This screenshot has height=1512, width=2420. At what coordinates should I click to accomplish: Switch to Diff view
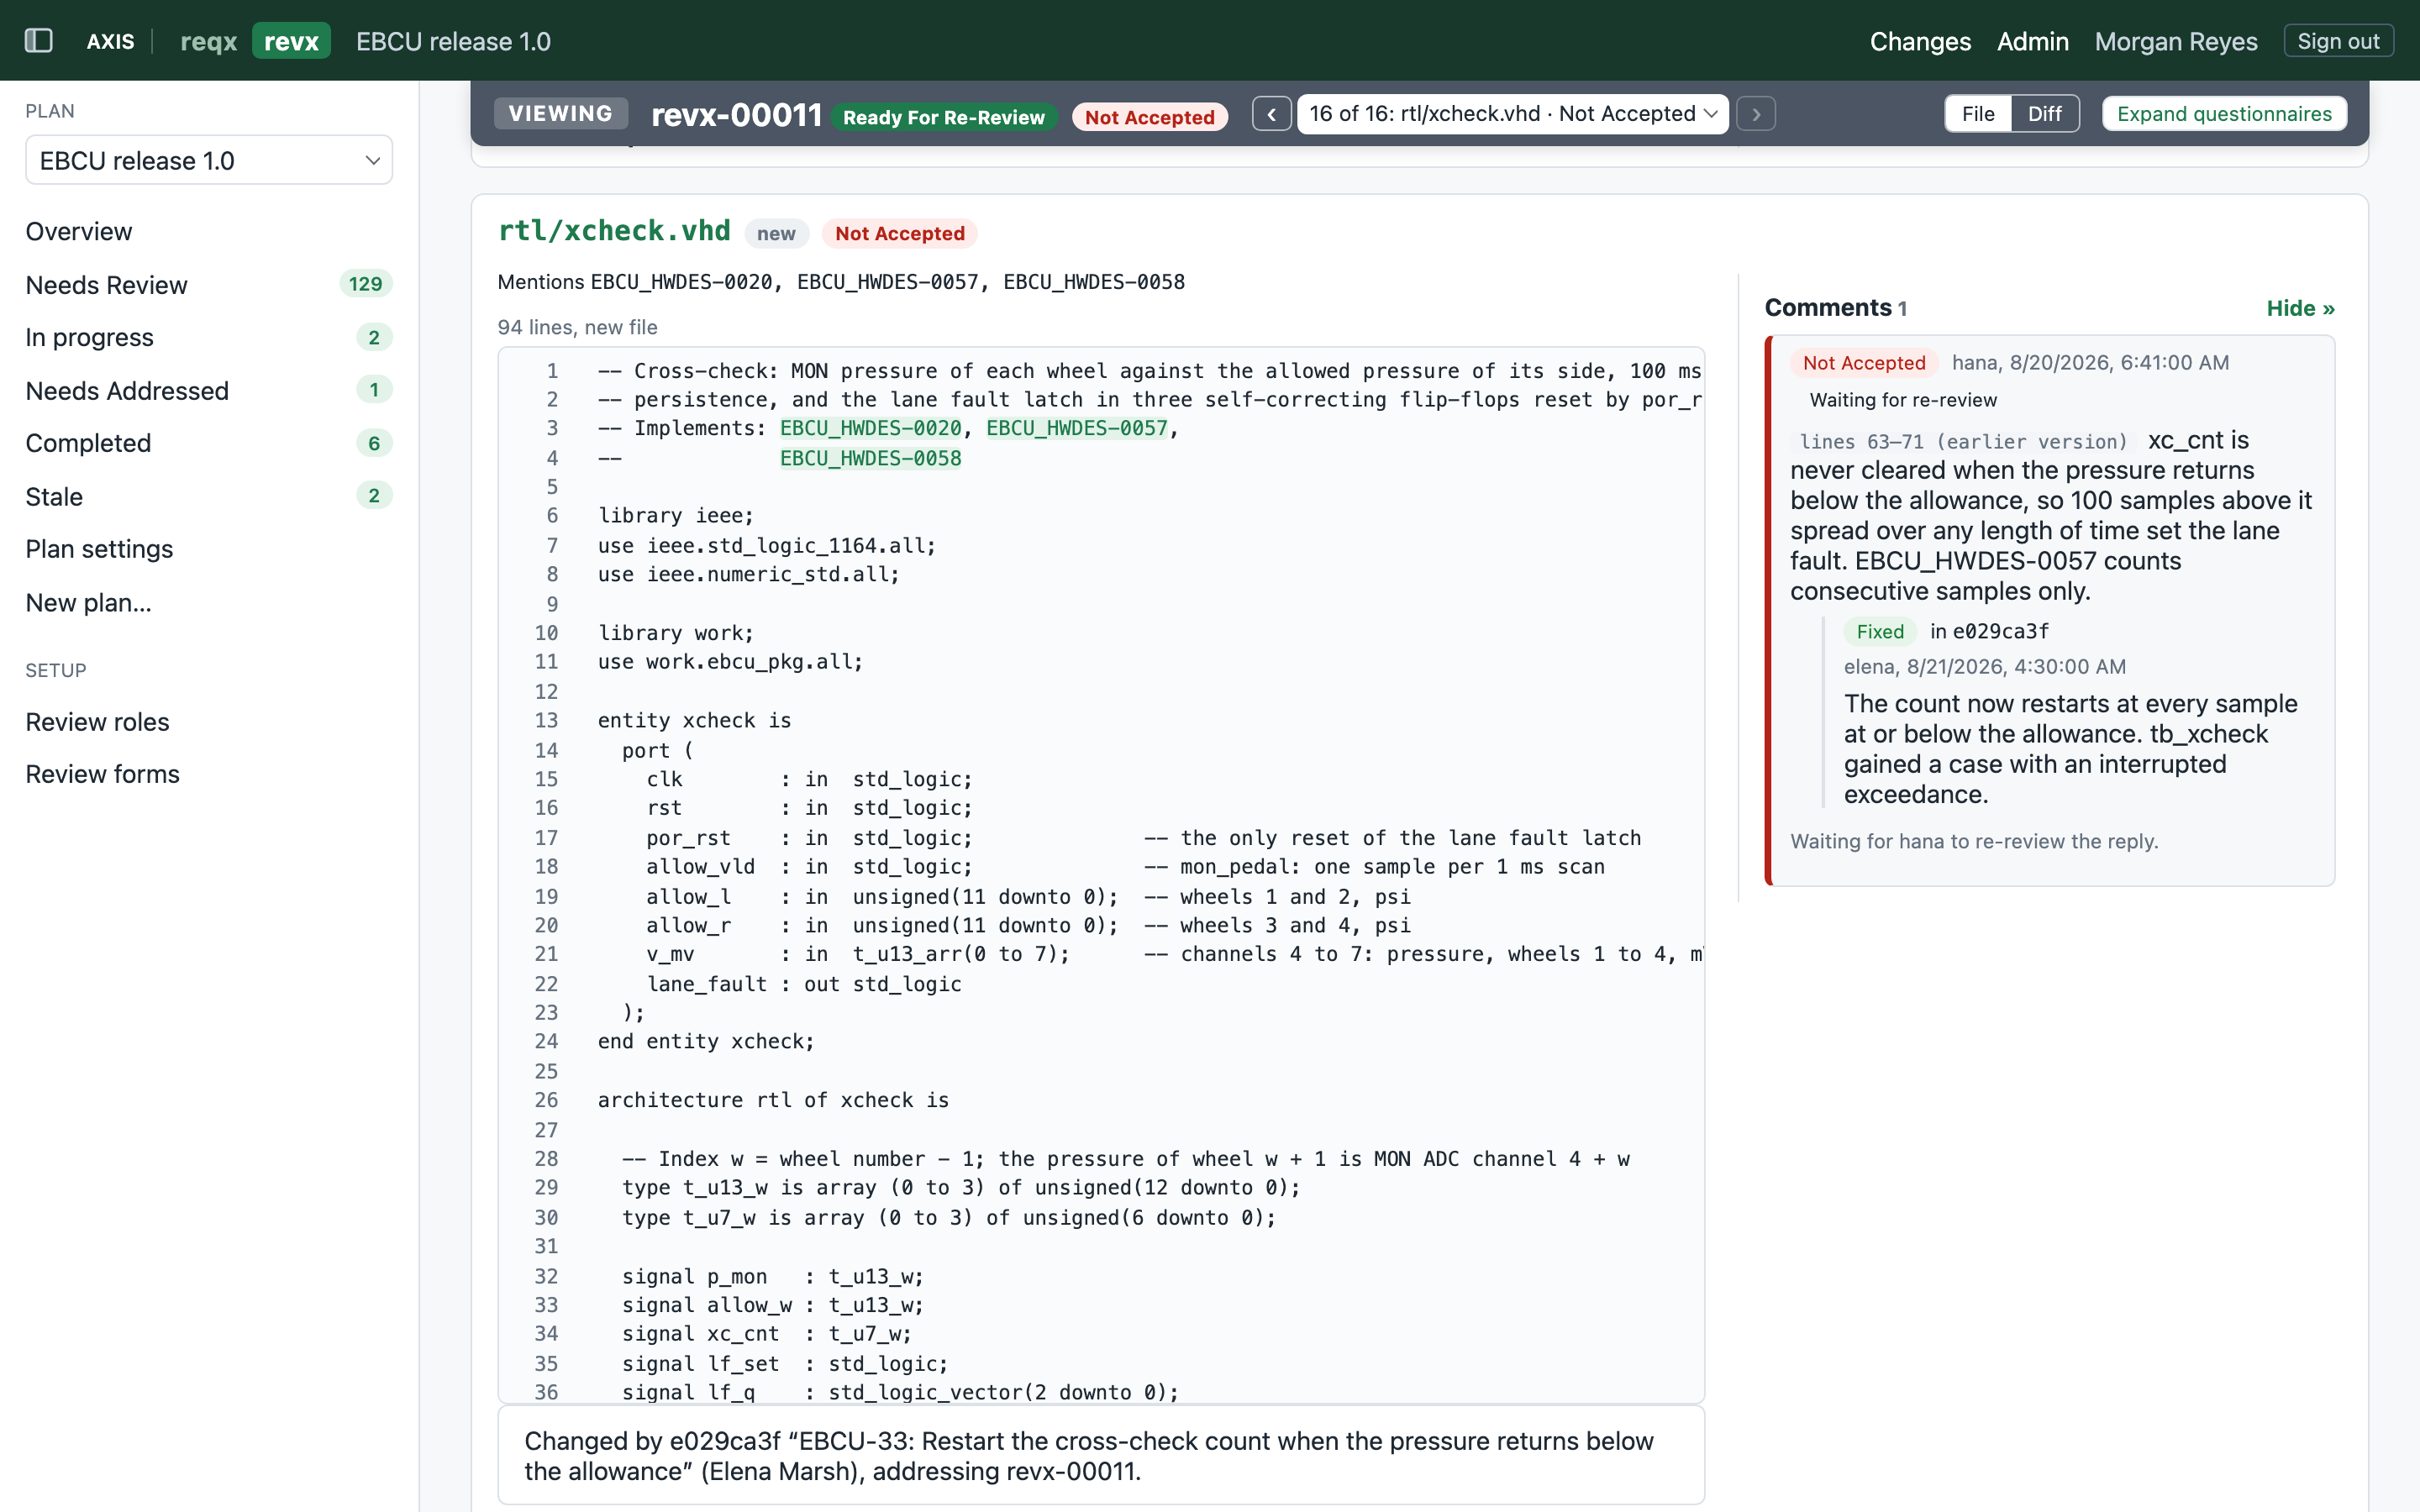2044,114
